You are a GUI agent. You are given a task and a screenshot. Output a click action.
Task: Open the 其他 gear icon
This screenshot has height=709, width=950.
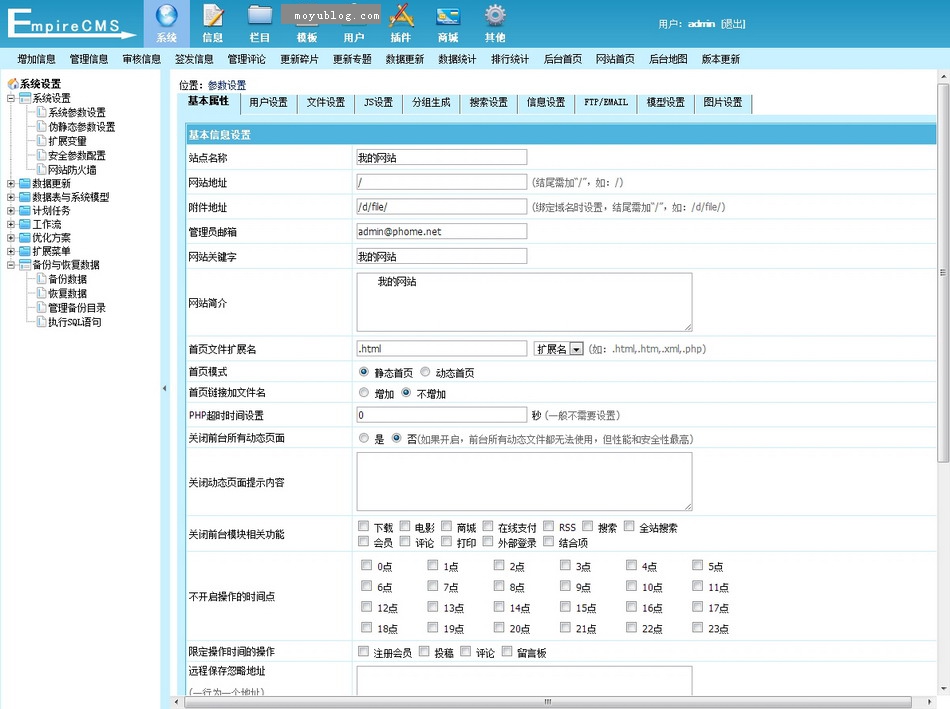pyautogui.click(x=495, y=16)
